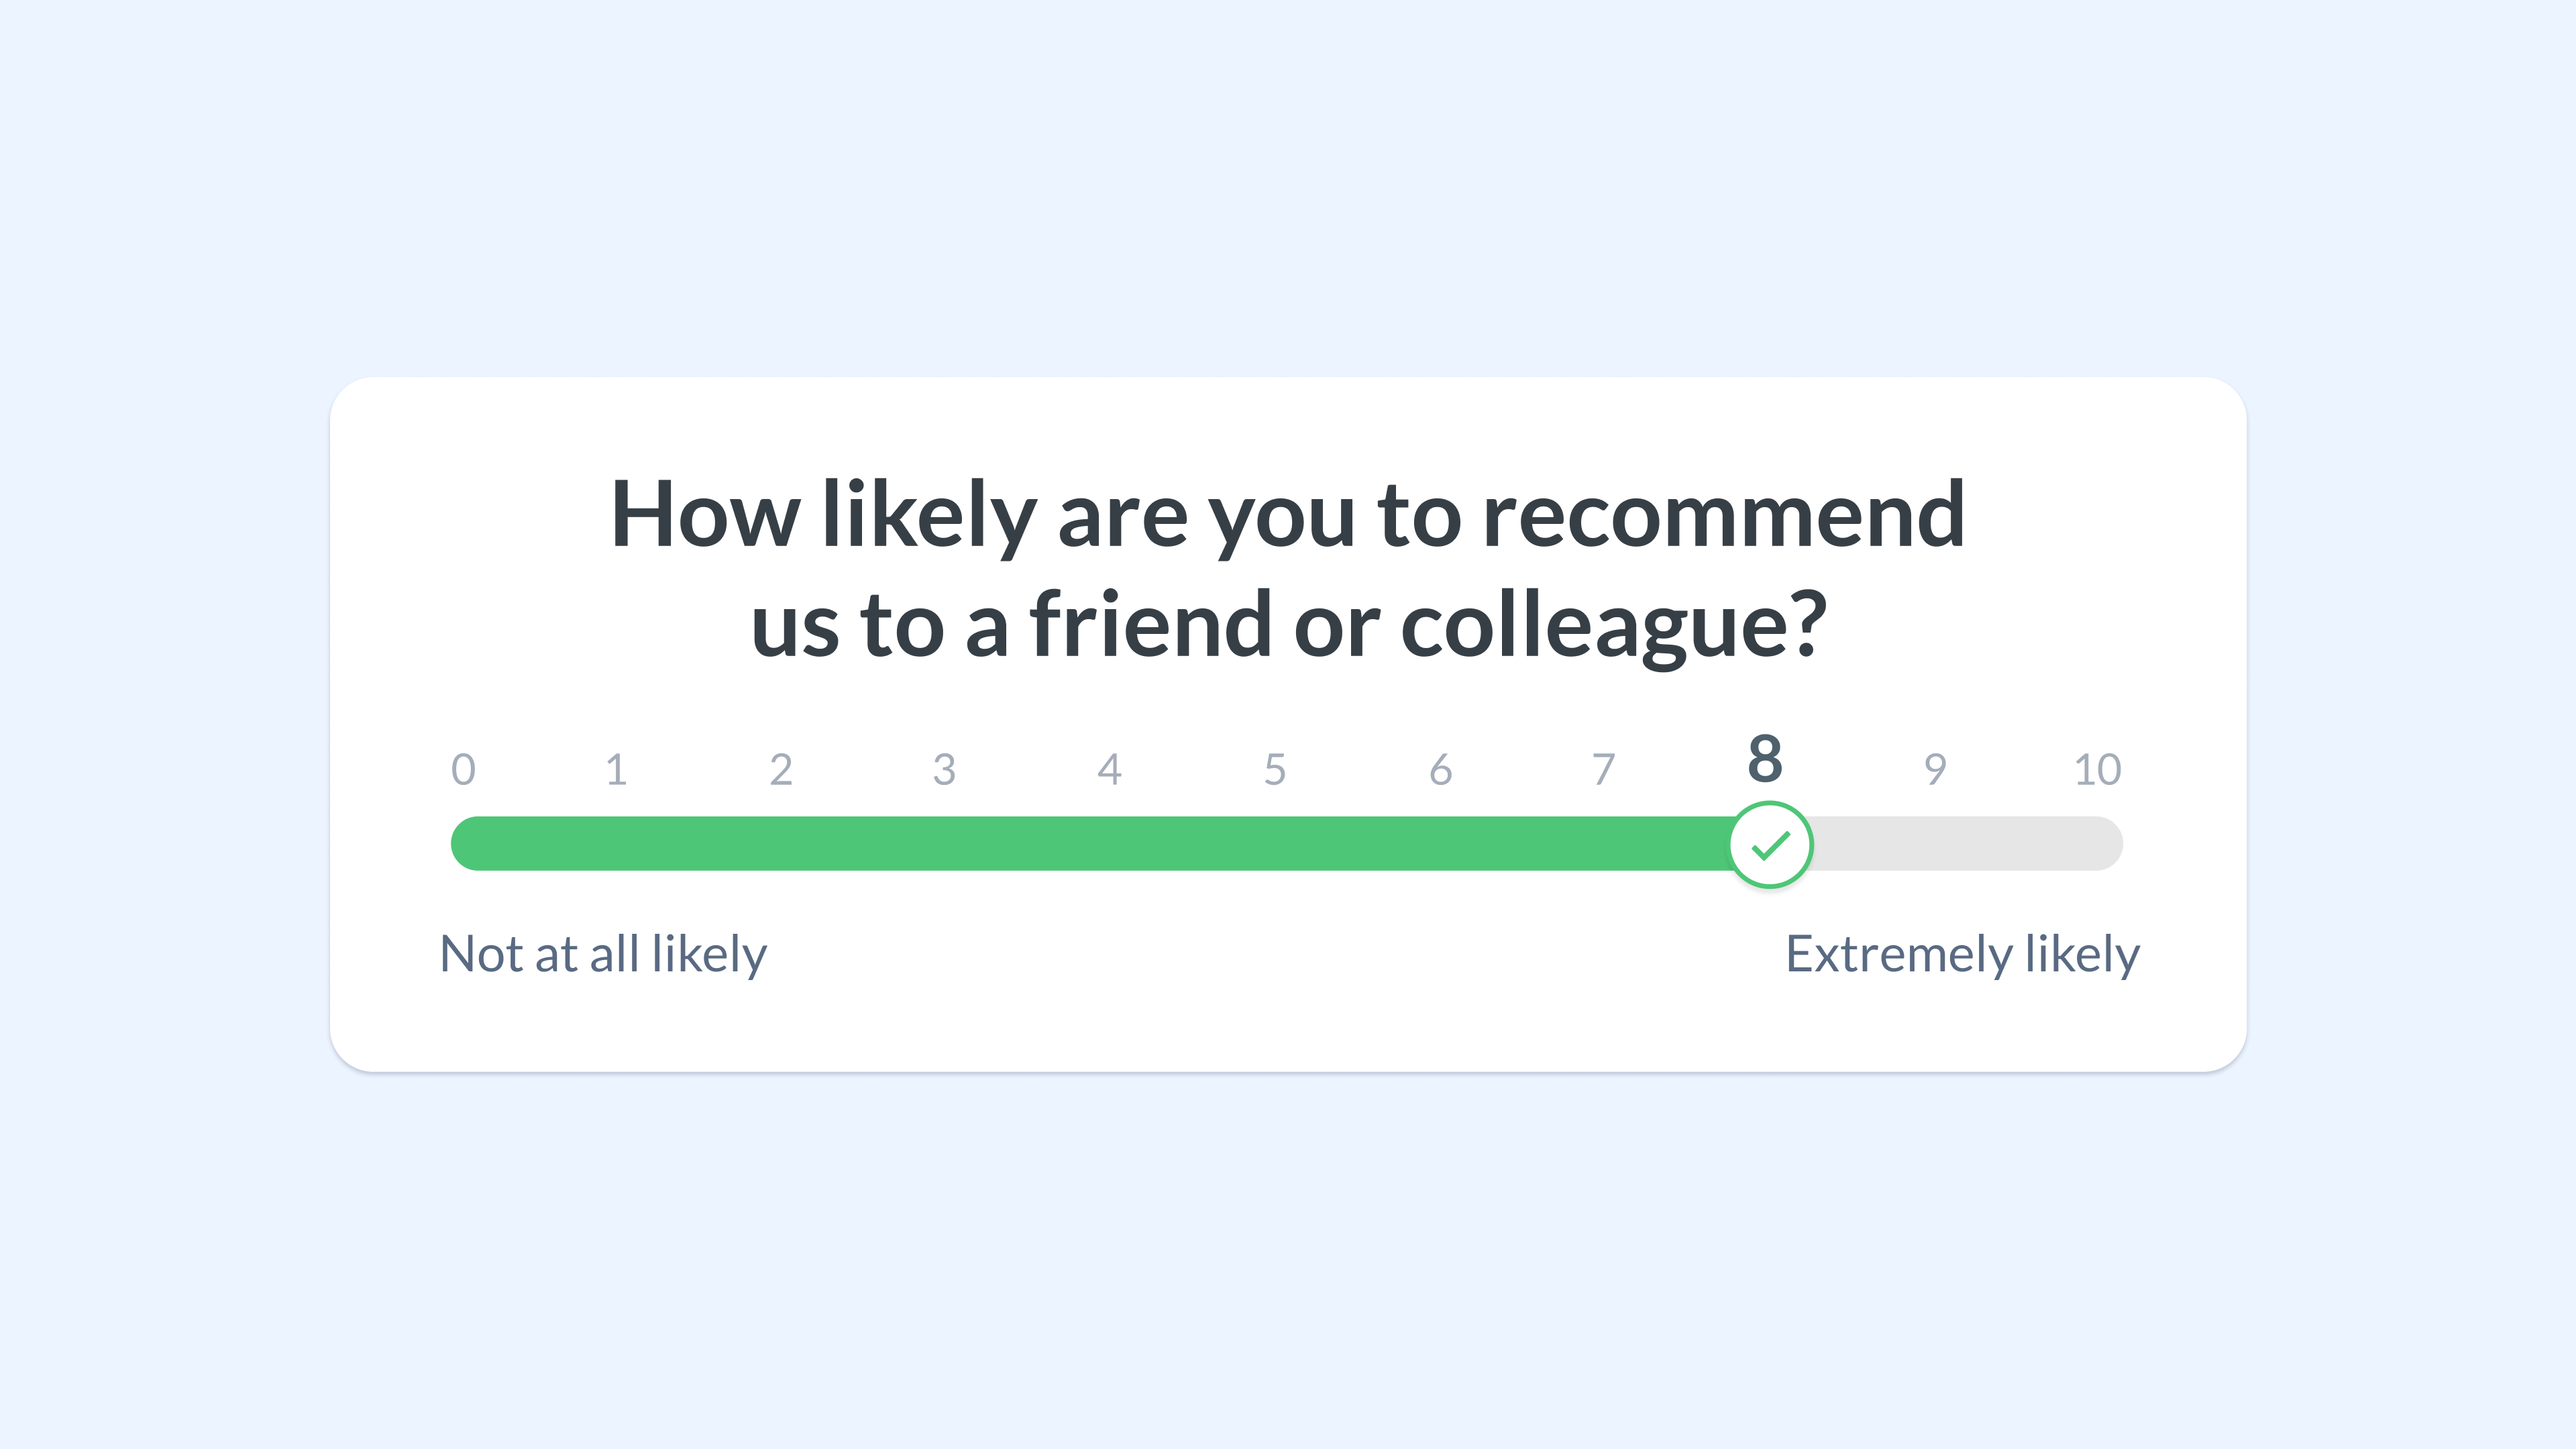The height and width of the screenshot is (1449, 2576).
Task: Click the survey question heading text
Action: (1288, 569)
